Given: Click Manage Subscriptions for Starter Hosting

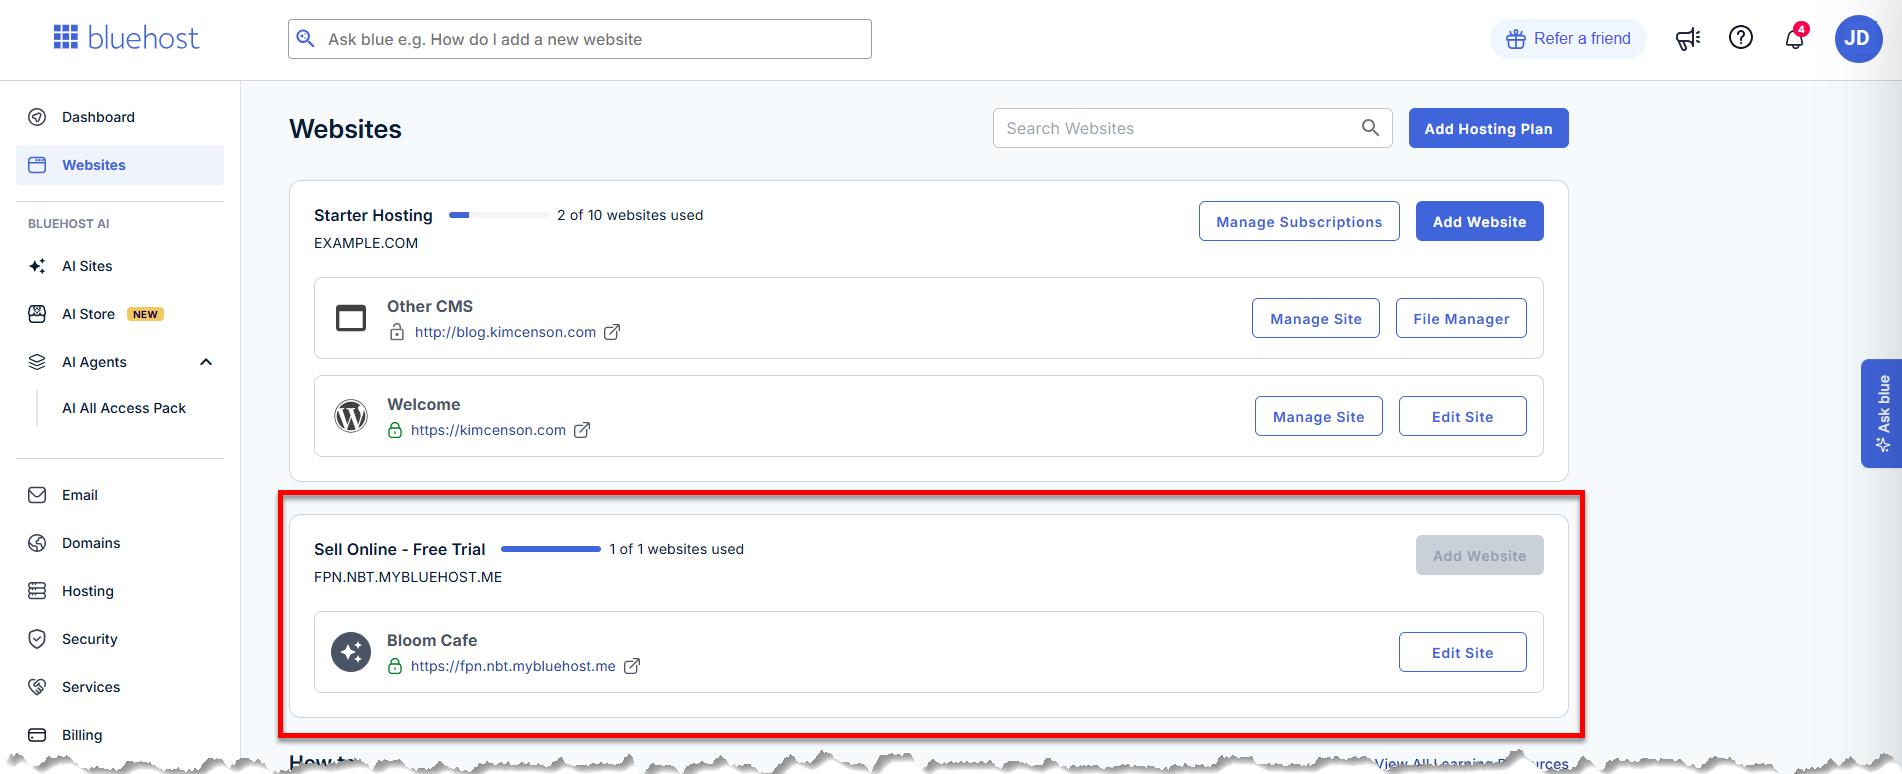Looking at the screenshot, I should click(1299, 221).
